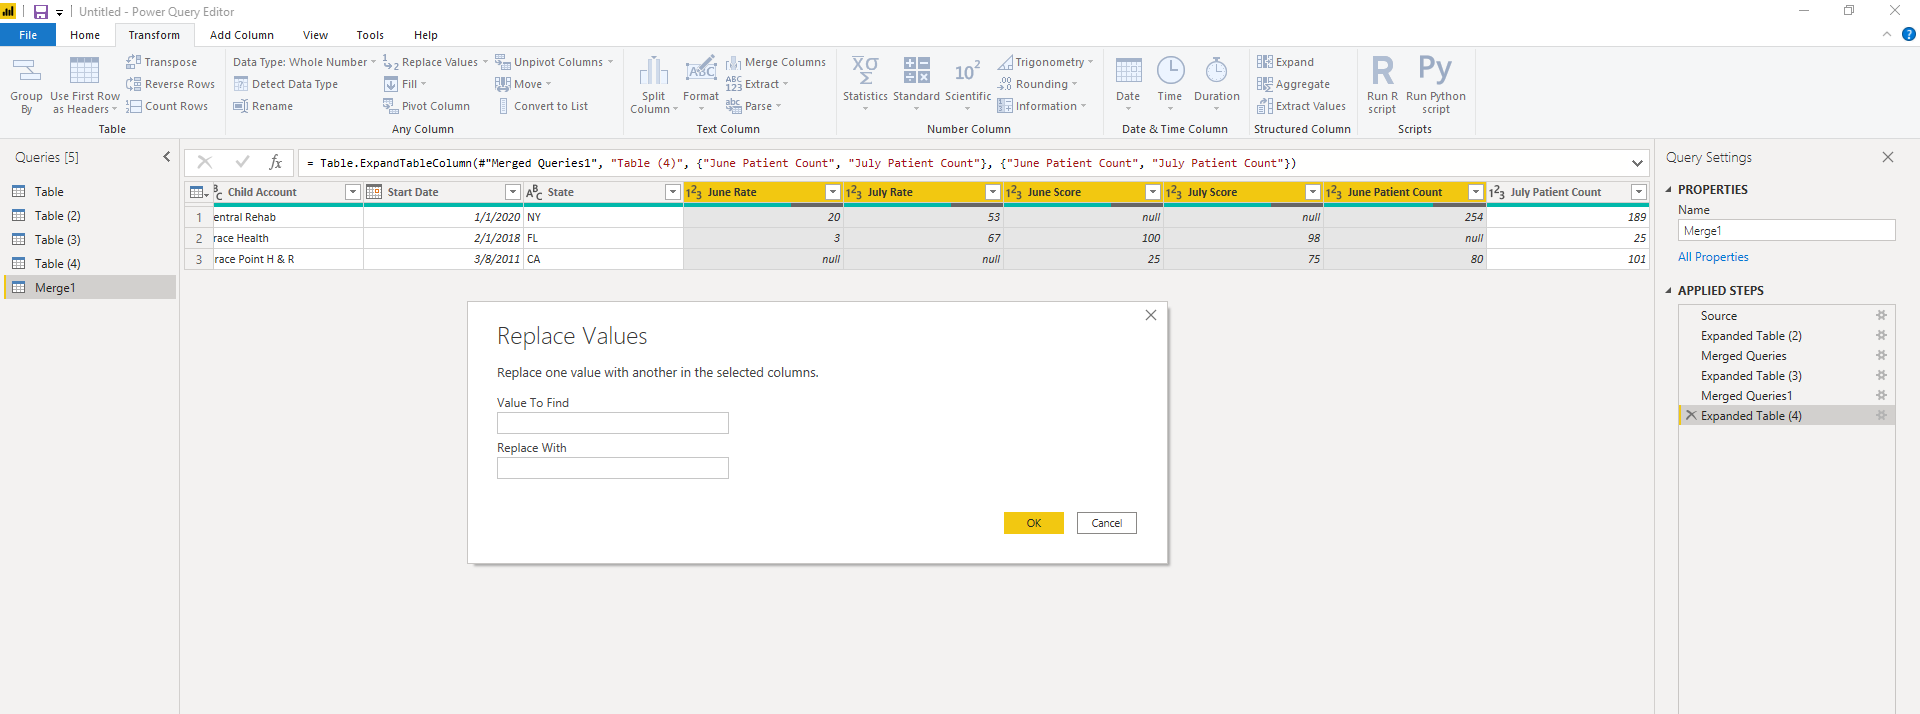Open the Extract dropdown

(757, 84)
